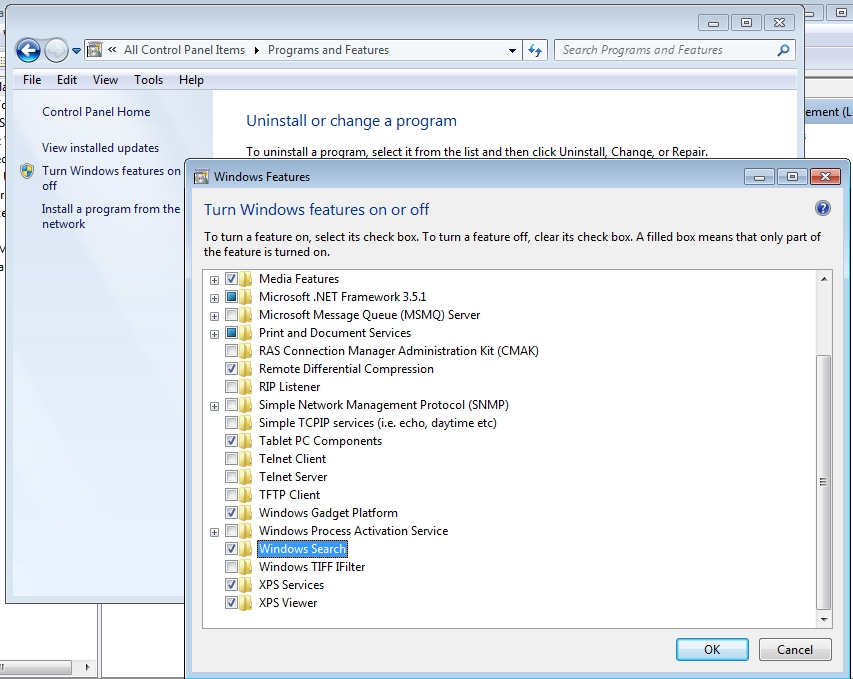The width and height of the screenshot is (853, 679).
Task: Uncheck Tablet PC Components checkbox
Action: [x=231, y=441]
